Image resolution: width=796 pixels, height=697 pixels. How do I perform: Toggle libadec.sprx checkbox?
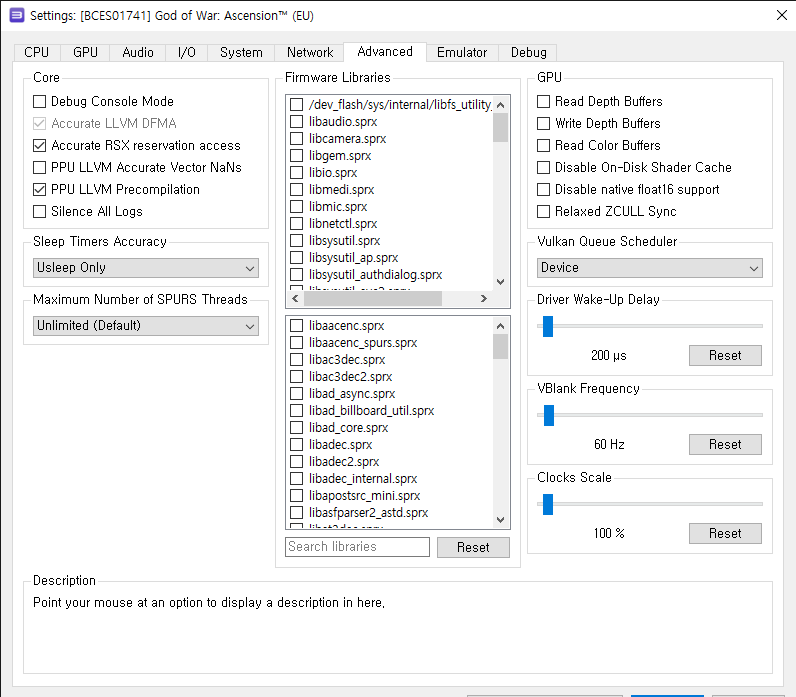296,445
